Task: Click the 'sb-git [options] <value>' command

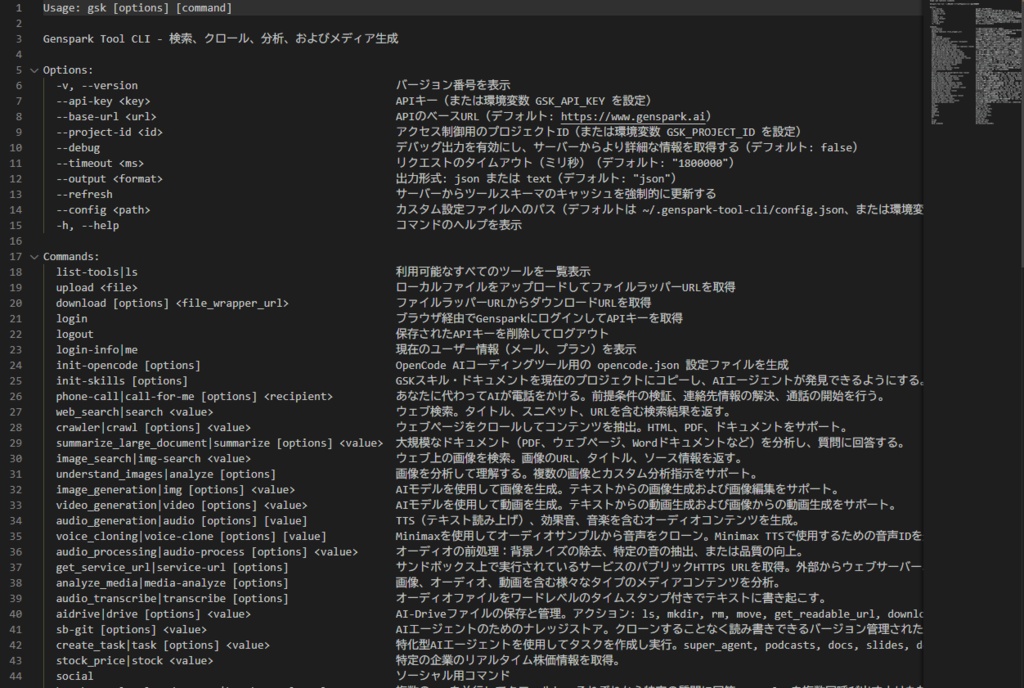Action: (131, 629)
